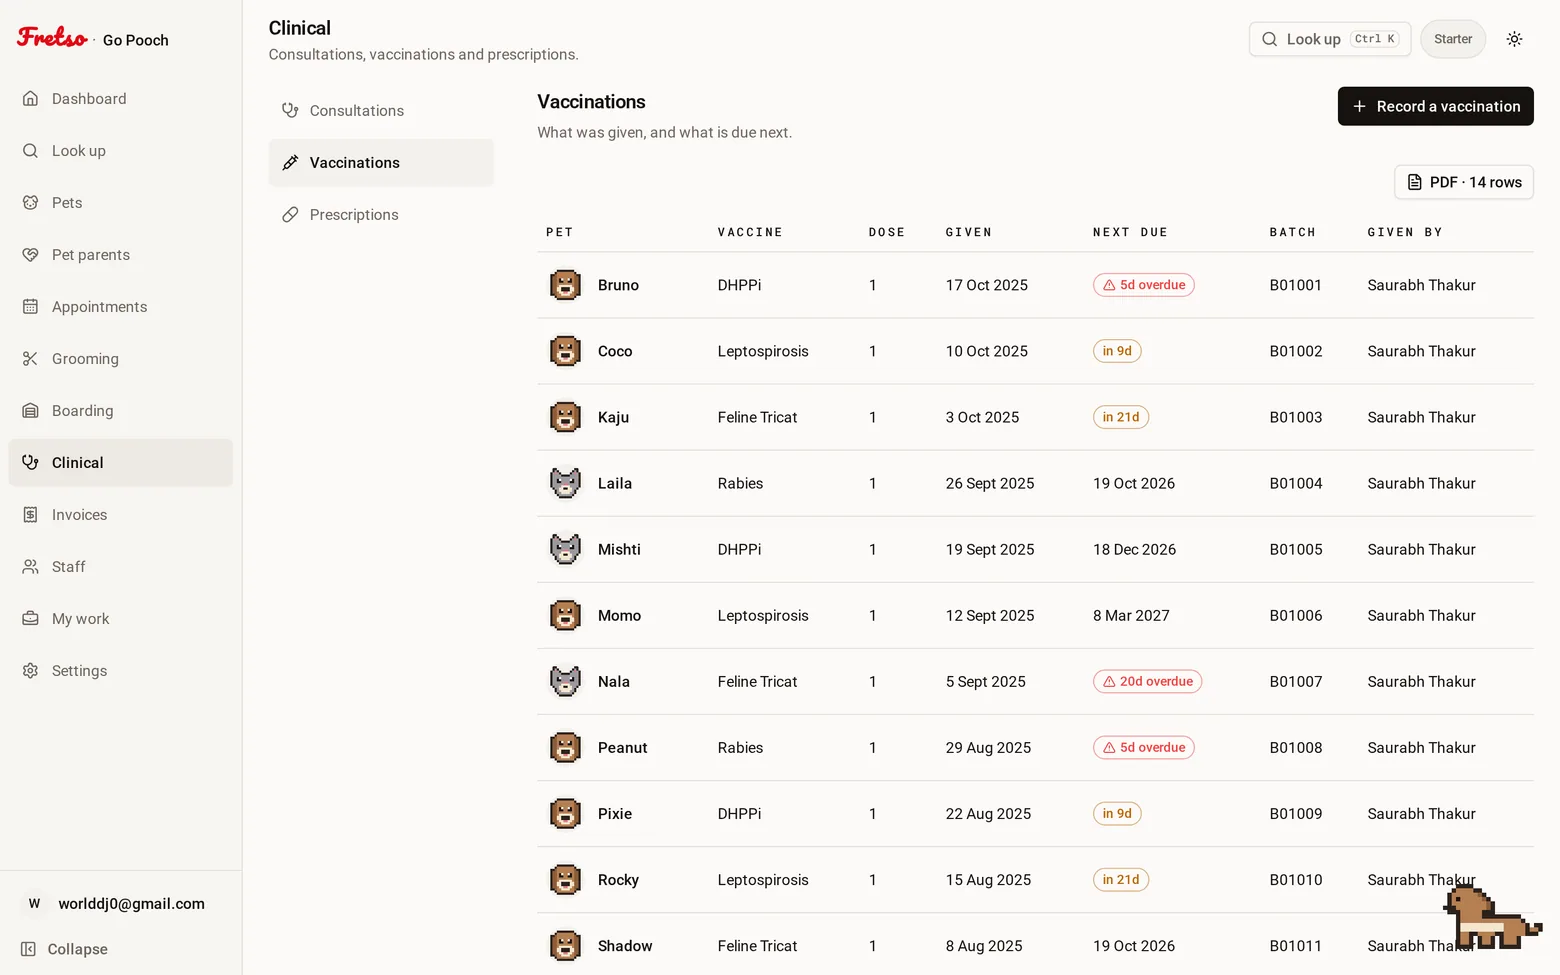This screenshot has height=975, width=1560.
Task: Open Appointments calendar icon
Action: tap(31, 306)
